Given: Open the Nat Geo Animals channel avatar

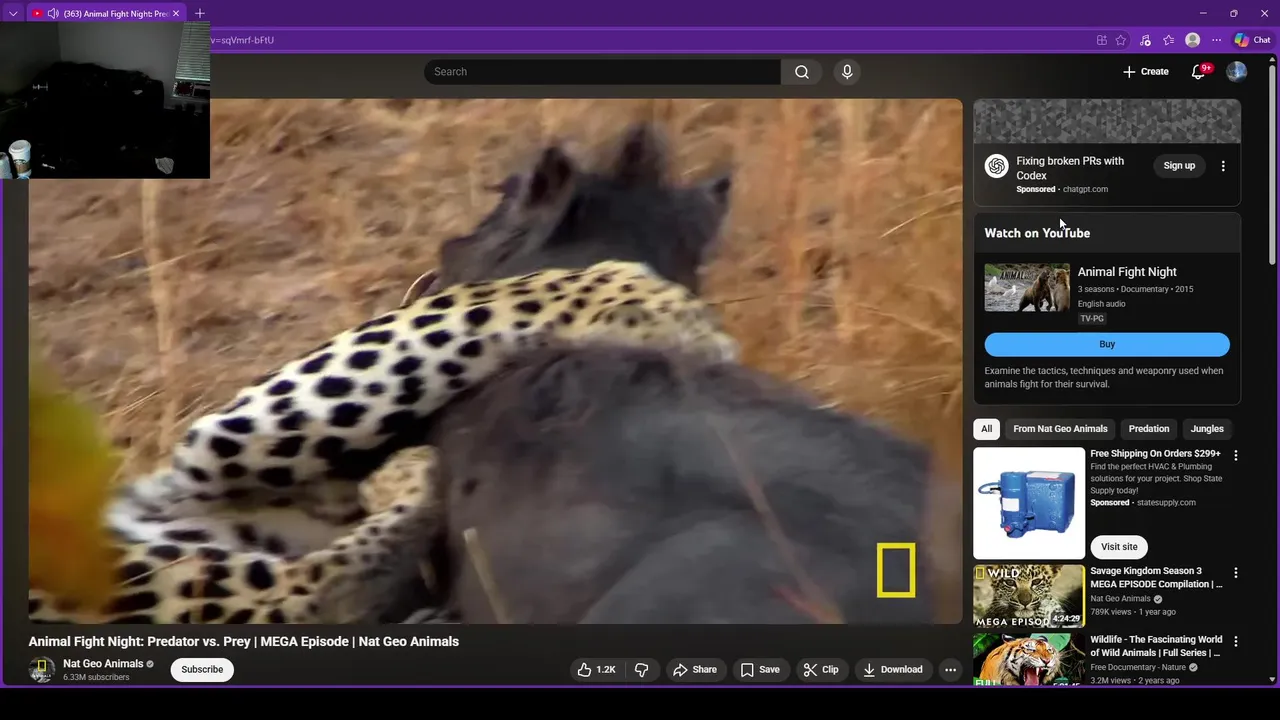Looking at the screenshot, I should click(x=41, y=670).
